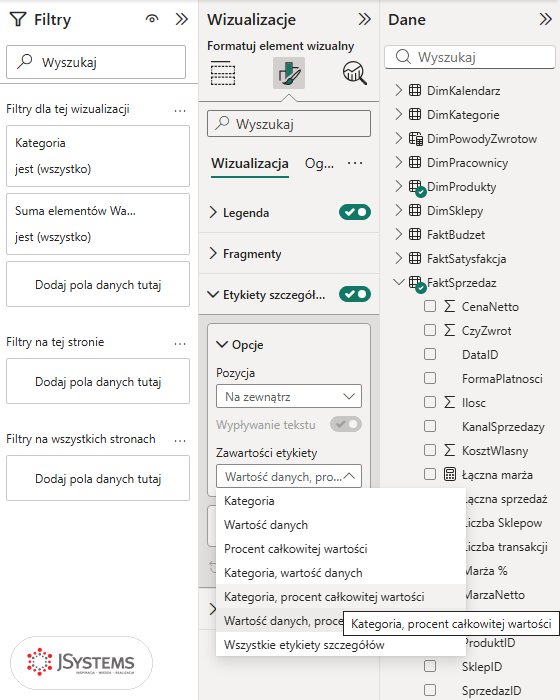Click Dodaj pola danych tutaj under page filters
Viewport: 560px width, 700px height.
coord(98,381)
